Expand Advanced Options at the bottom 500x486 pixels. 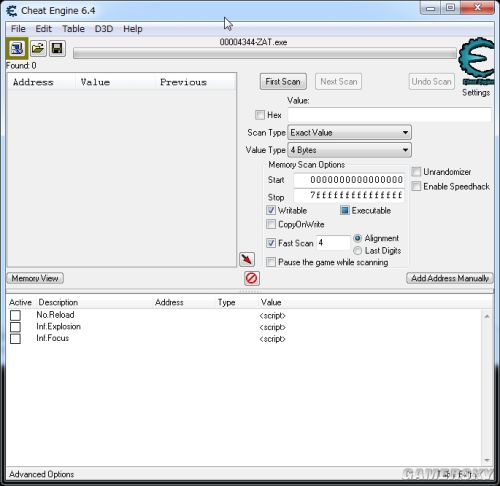point(42,474)
